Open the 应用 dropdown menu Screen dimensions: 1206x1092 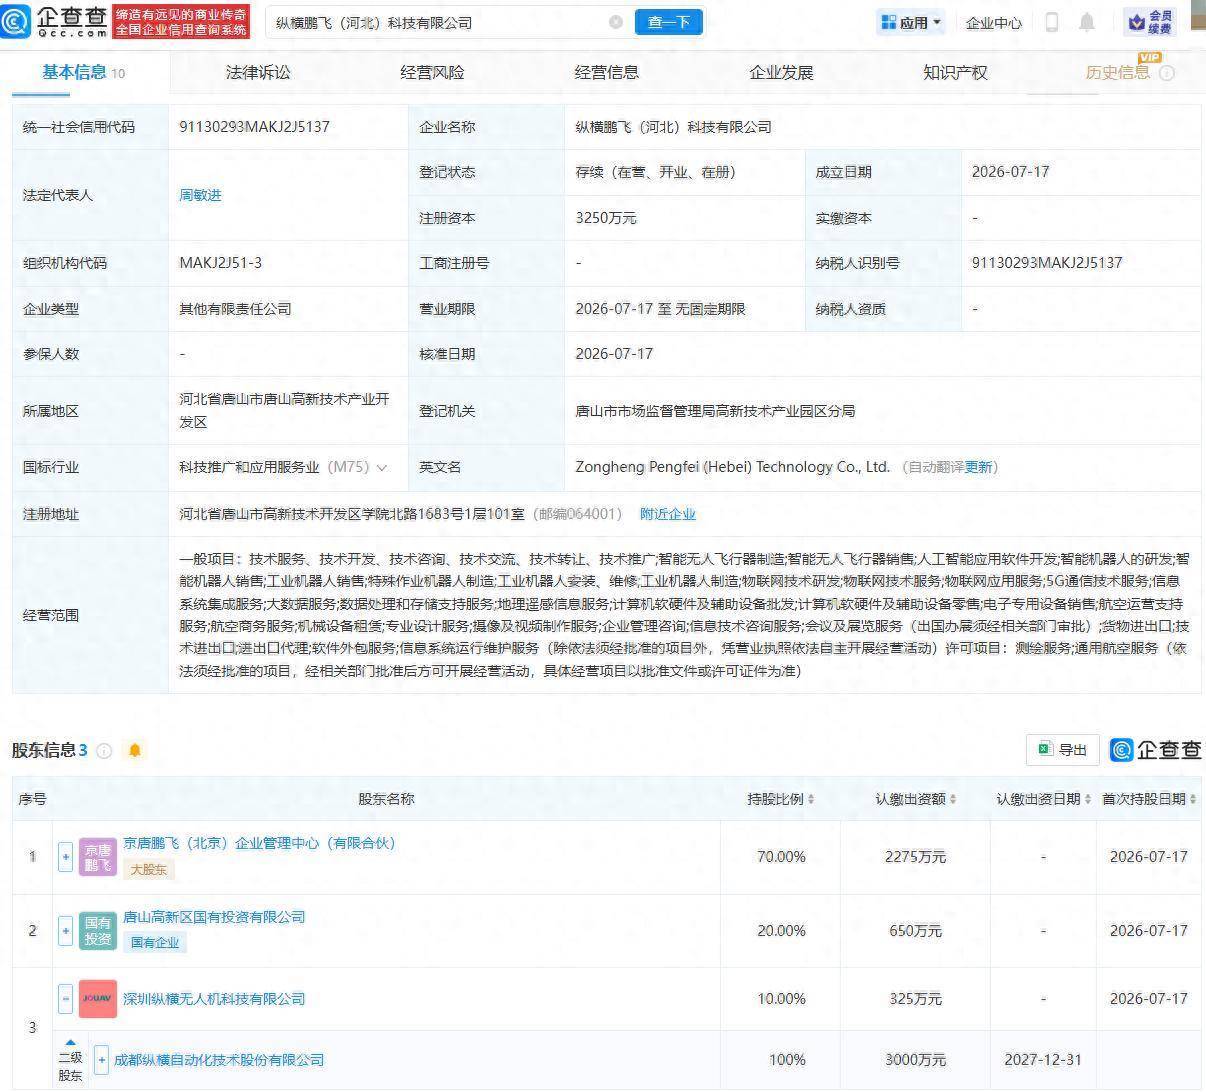point(911,22)
